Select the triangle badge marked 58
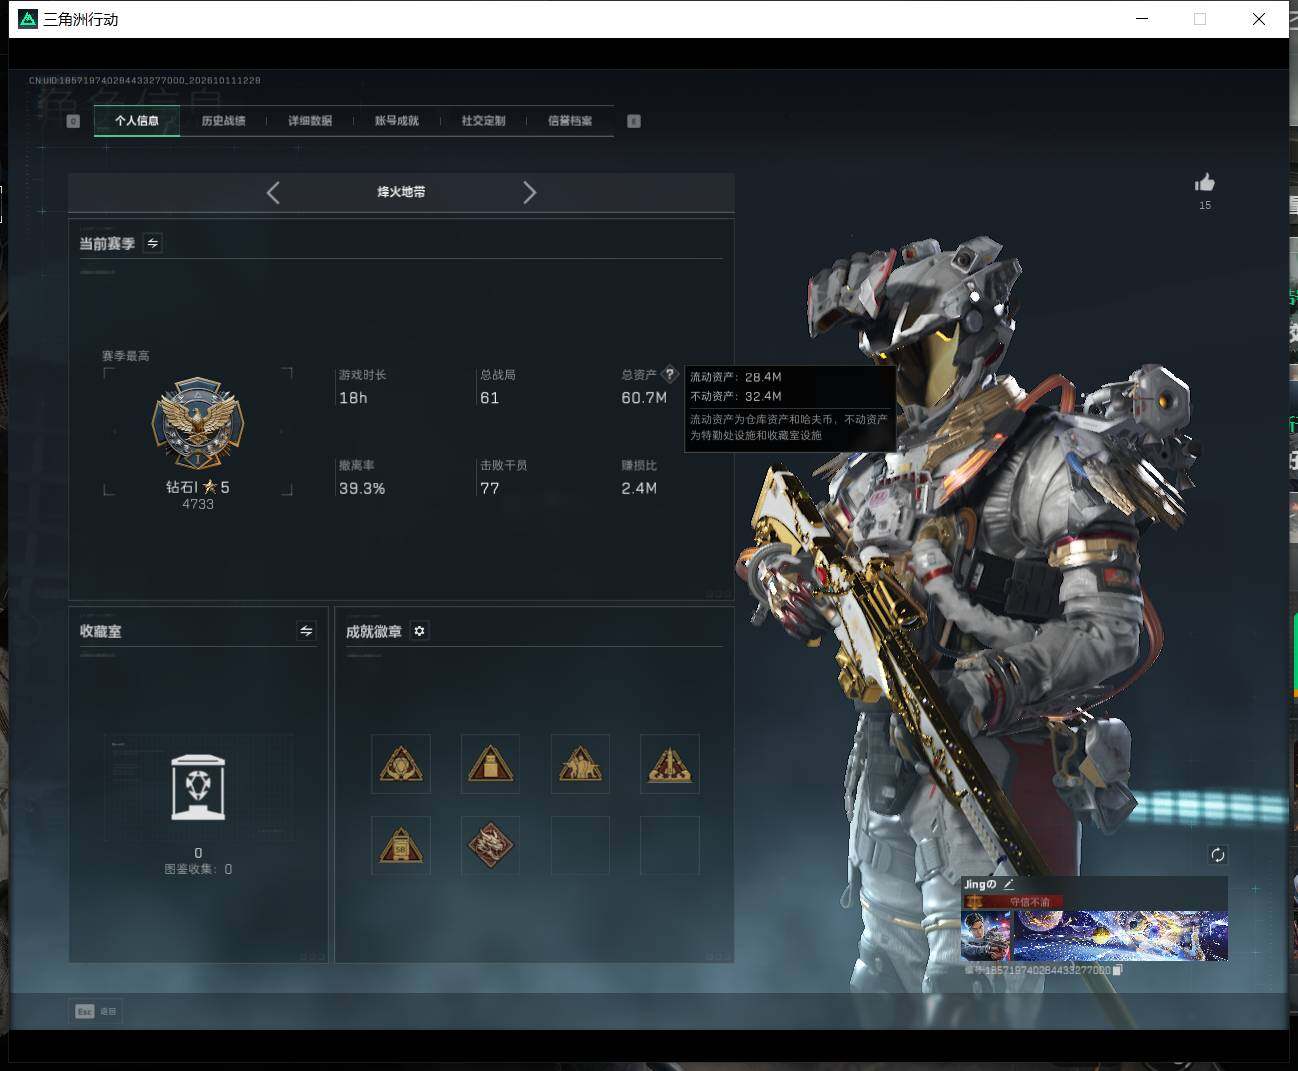 [401, 846]
